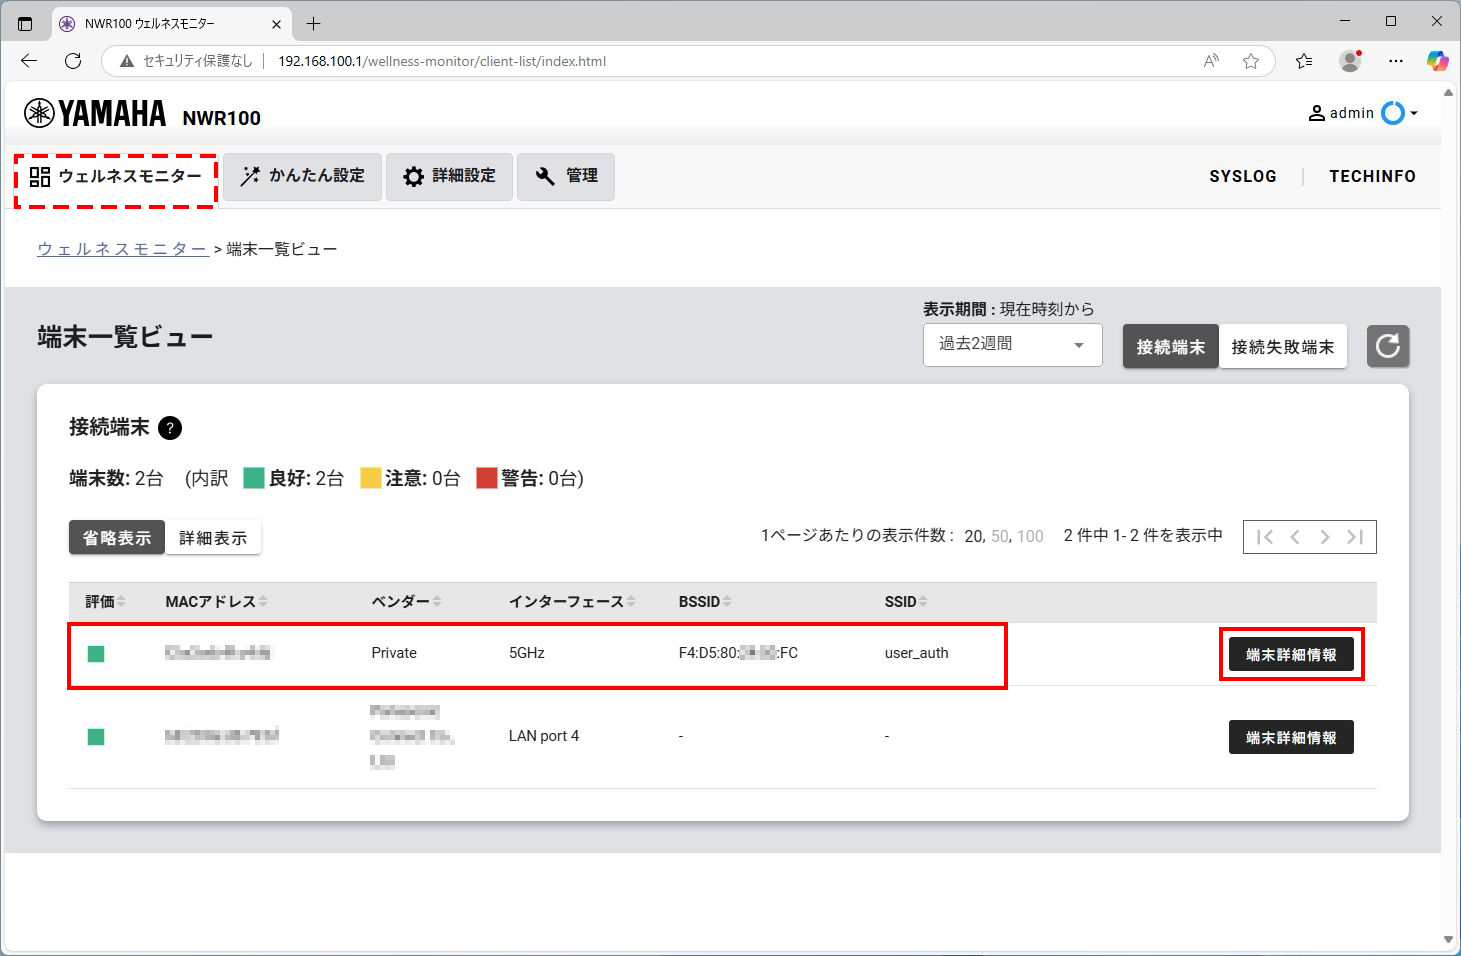1461x956 pixels.
Task: Open the 詳細設定 tab
Action: click(x=449, y=176)
